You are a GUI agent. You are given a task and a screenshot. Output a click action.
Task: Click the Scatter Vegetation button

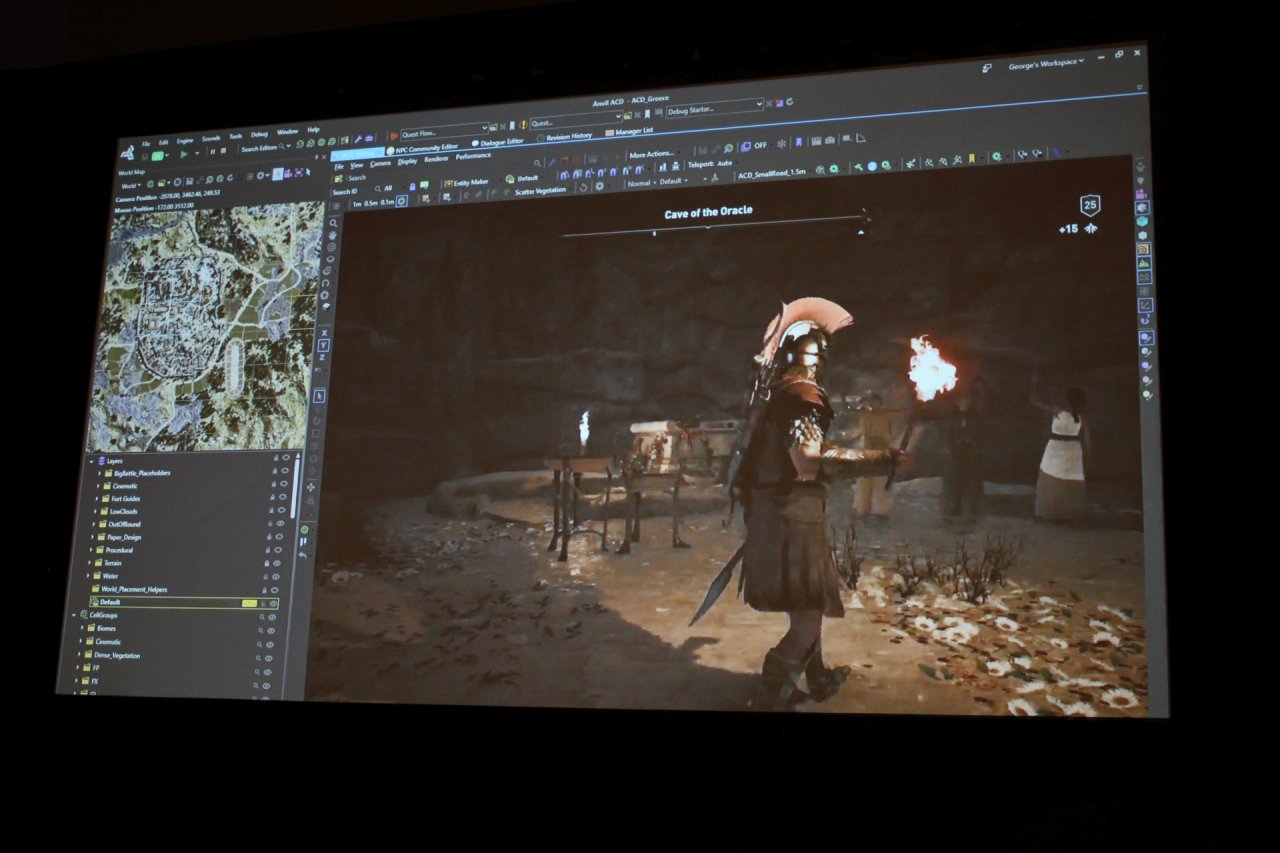540,190
